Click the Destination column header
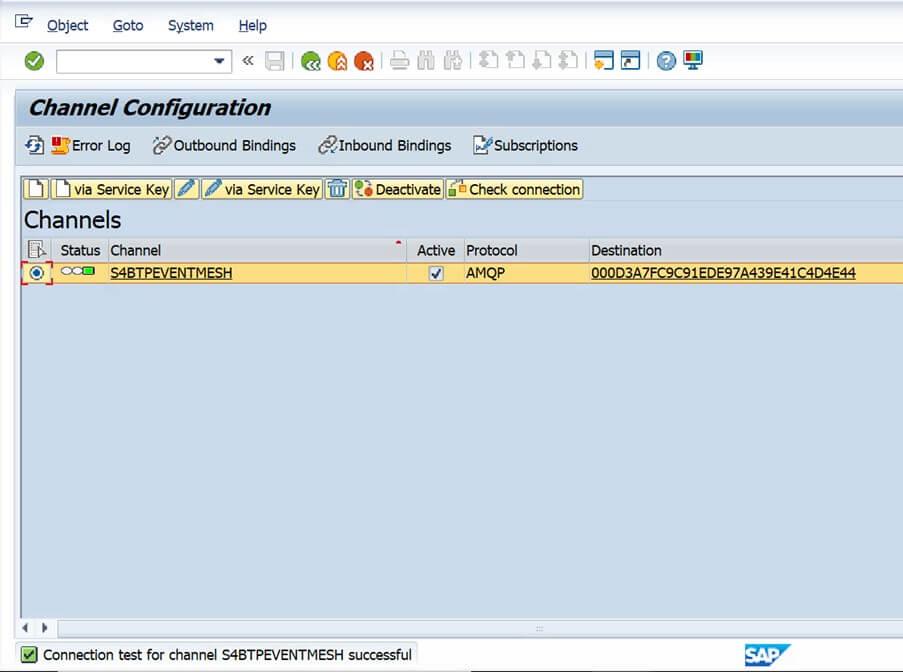The width and height of the screenshot is (903, 672). [746, 250]
